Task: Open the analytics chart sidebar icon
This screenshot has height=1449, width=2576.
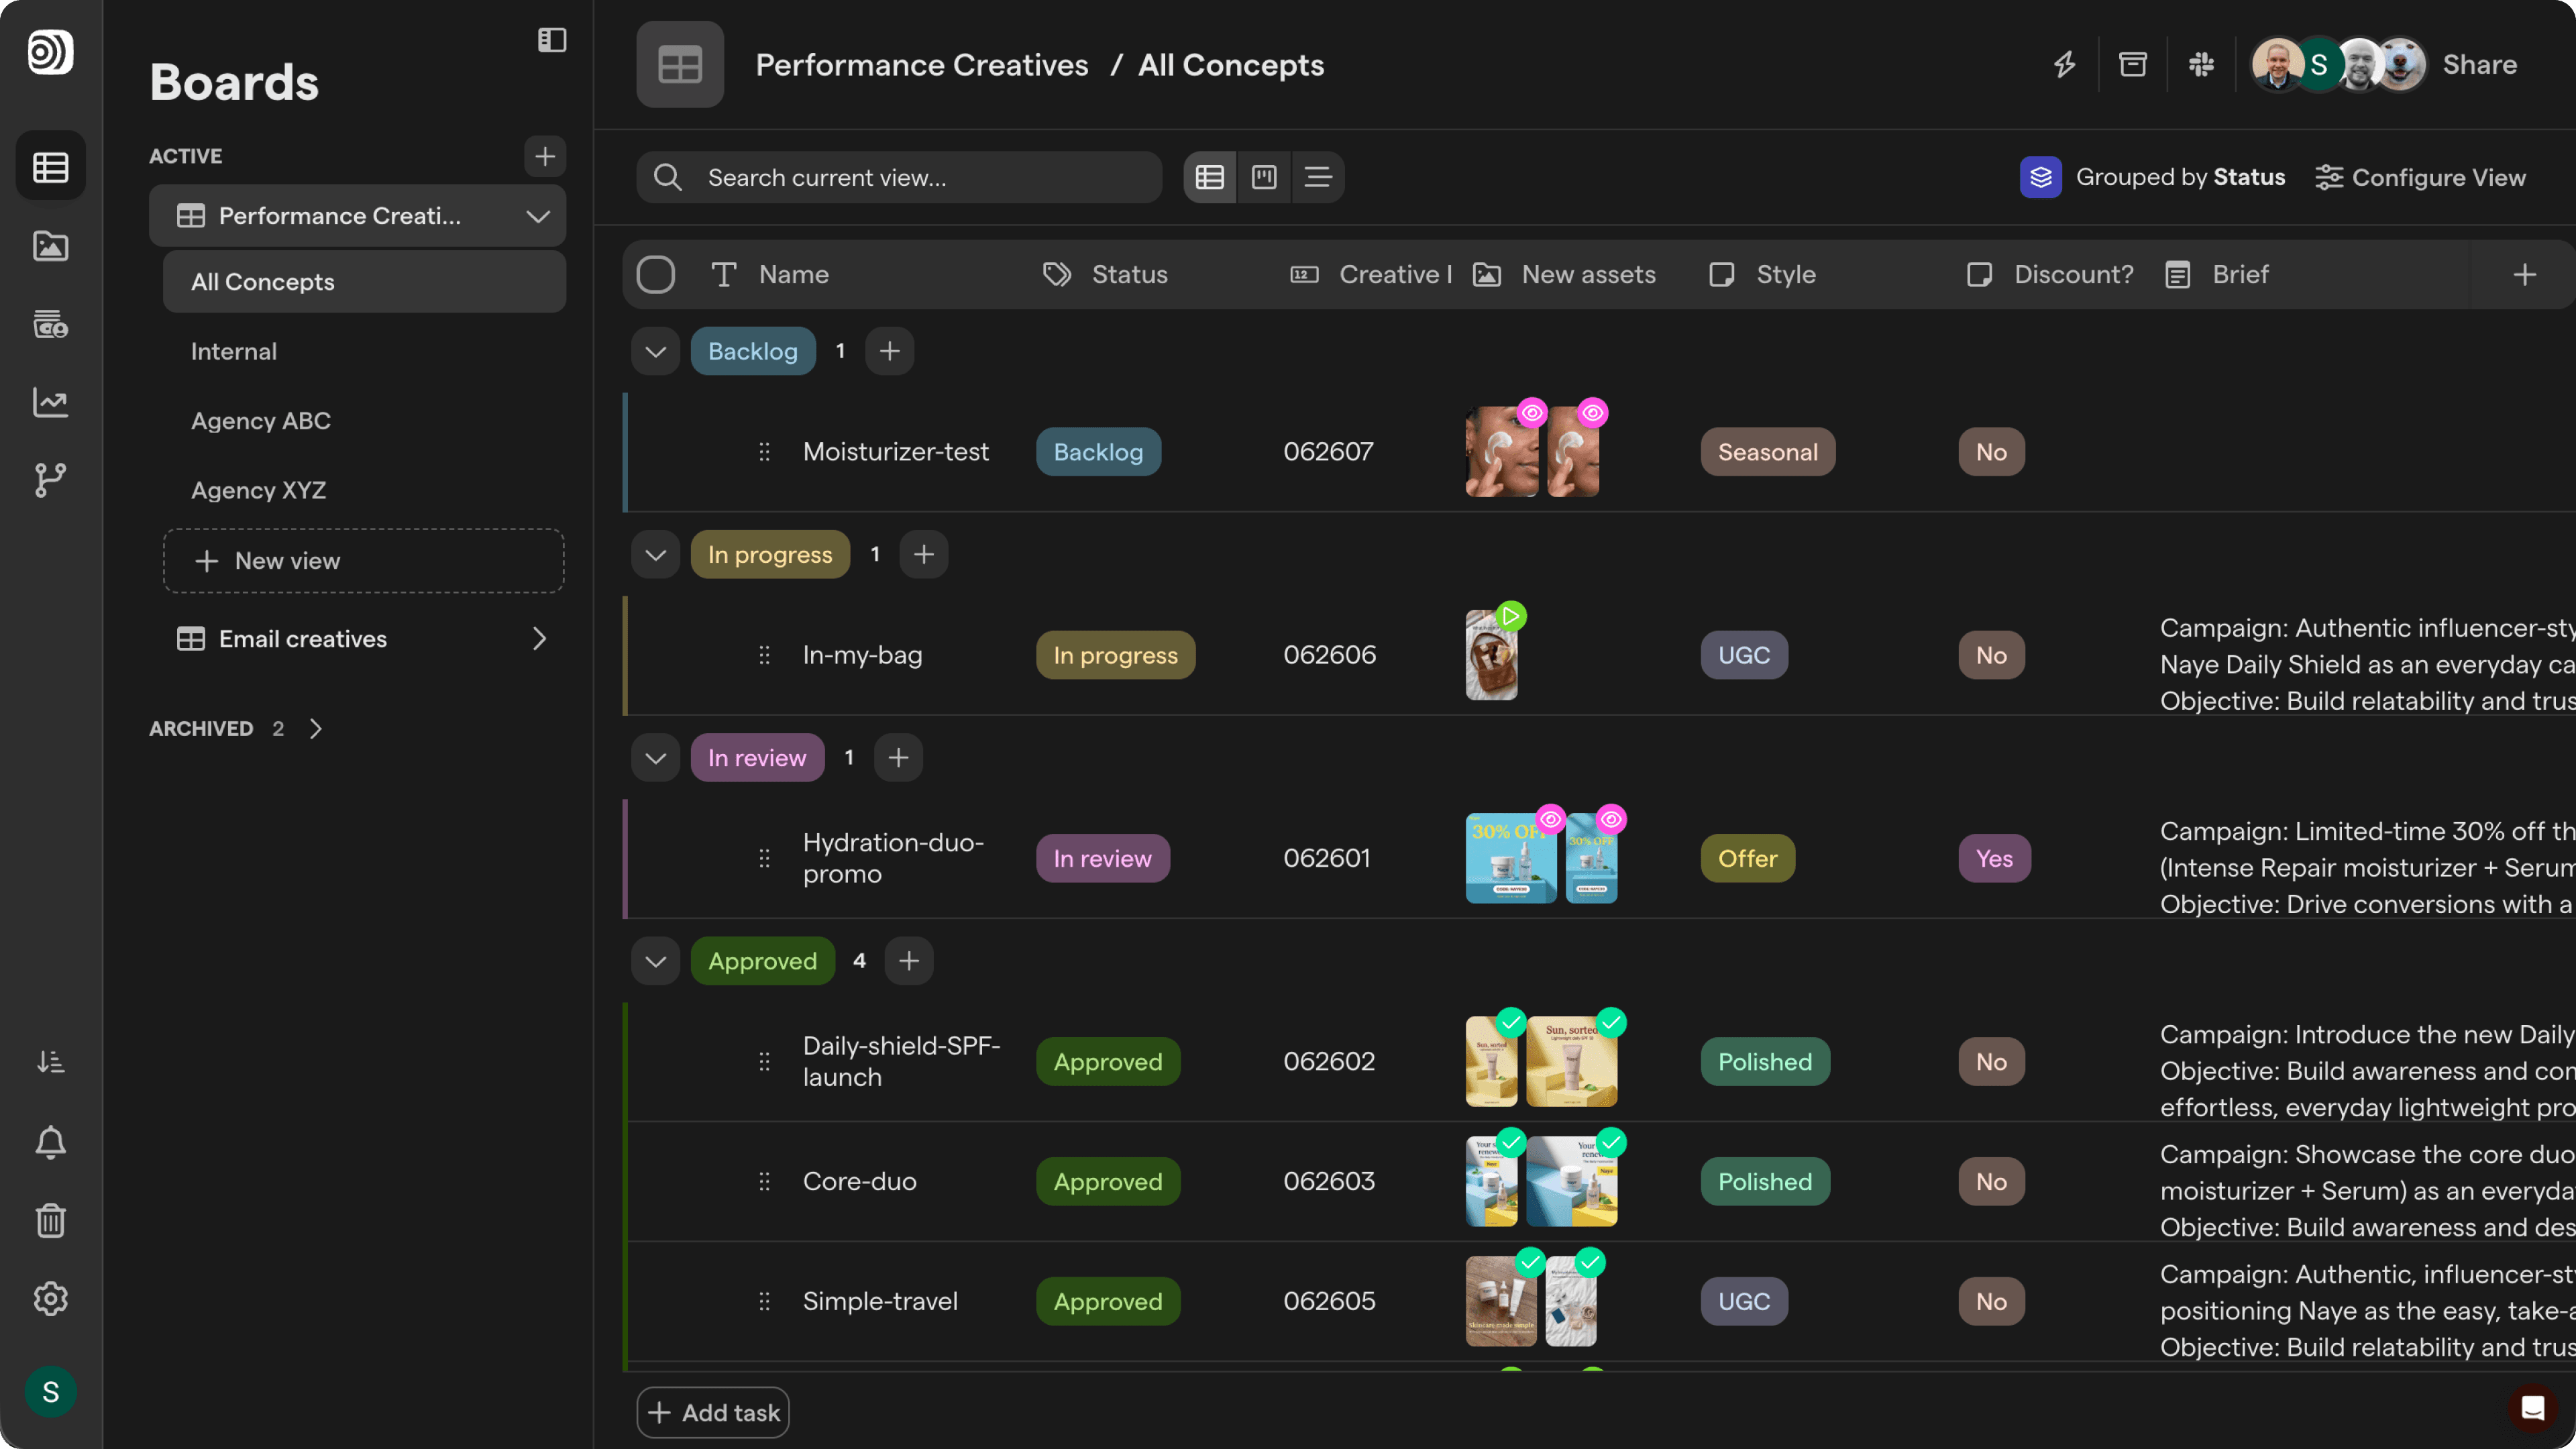Action: pyautogui.click(x=51, y=402)
